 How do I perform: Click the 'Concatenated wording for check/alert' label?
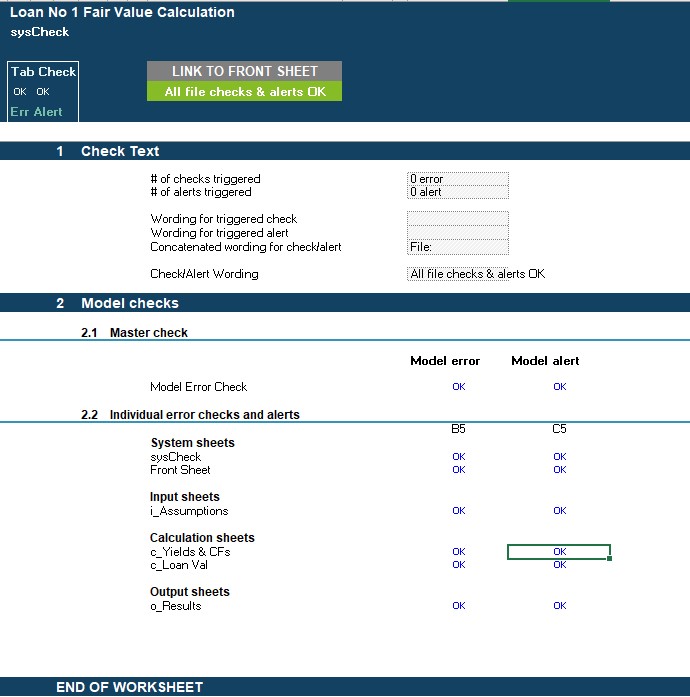[246, 247]
